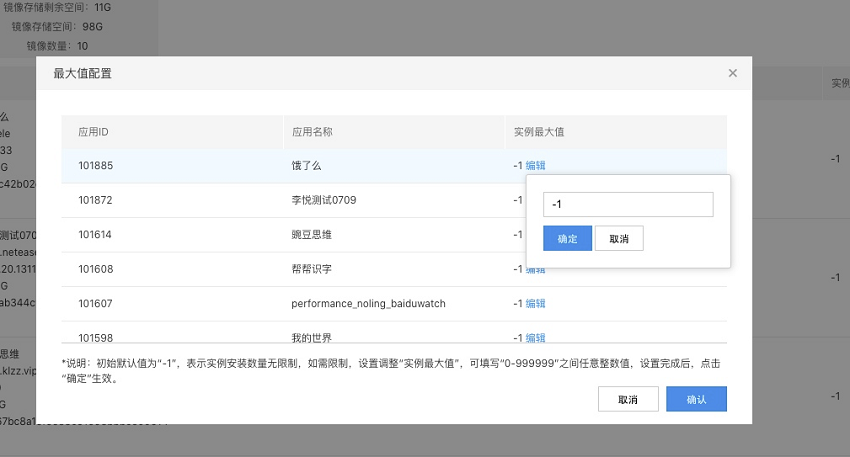Click 编辑 link for performance_noling_baiduwatch row
Image resolution: width=850 pixels, height=457 pixels.
536,304
